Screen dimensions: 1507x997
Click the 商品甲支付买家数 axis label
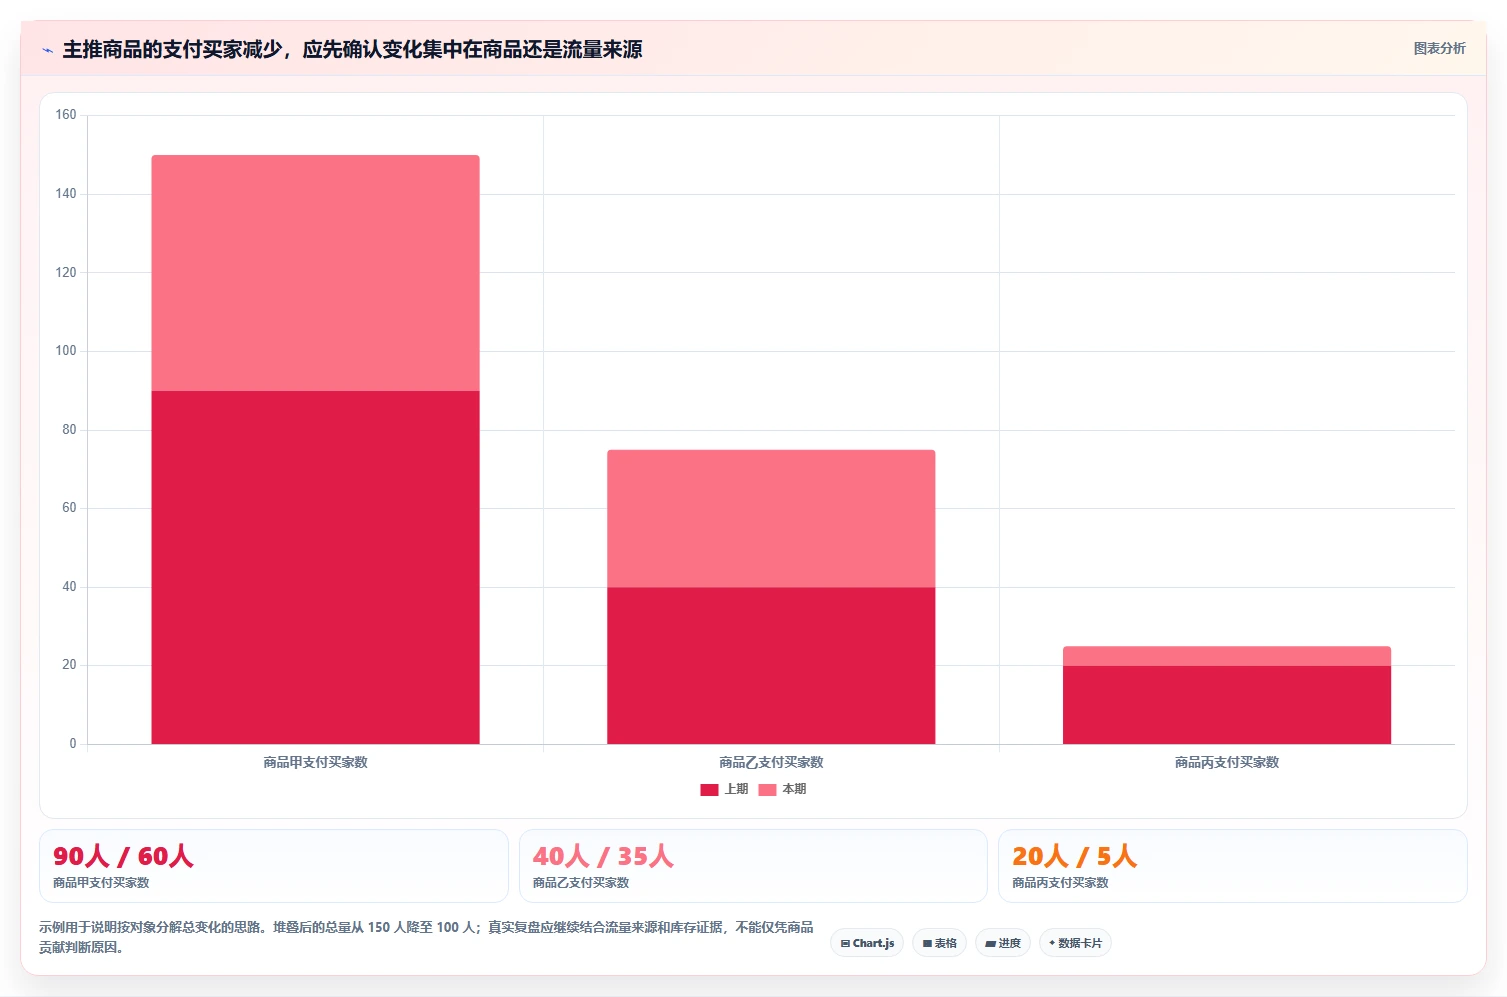[x=315, y=762]
